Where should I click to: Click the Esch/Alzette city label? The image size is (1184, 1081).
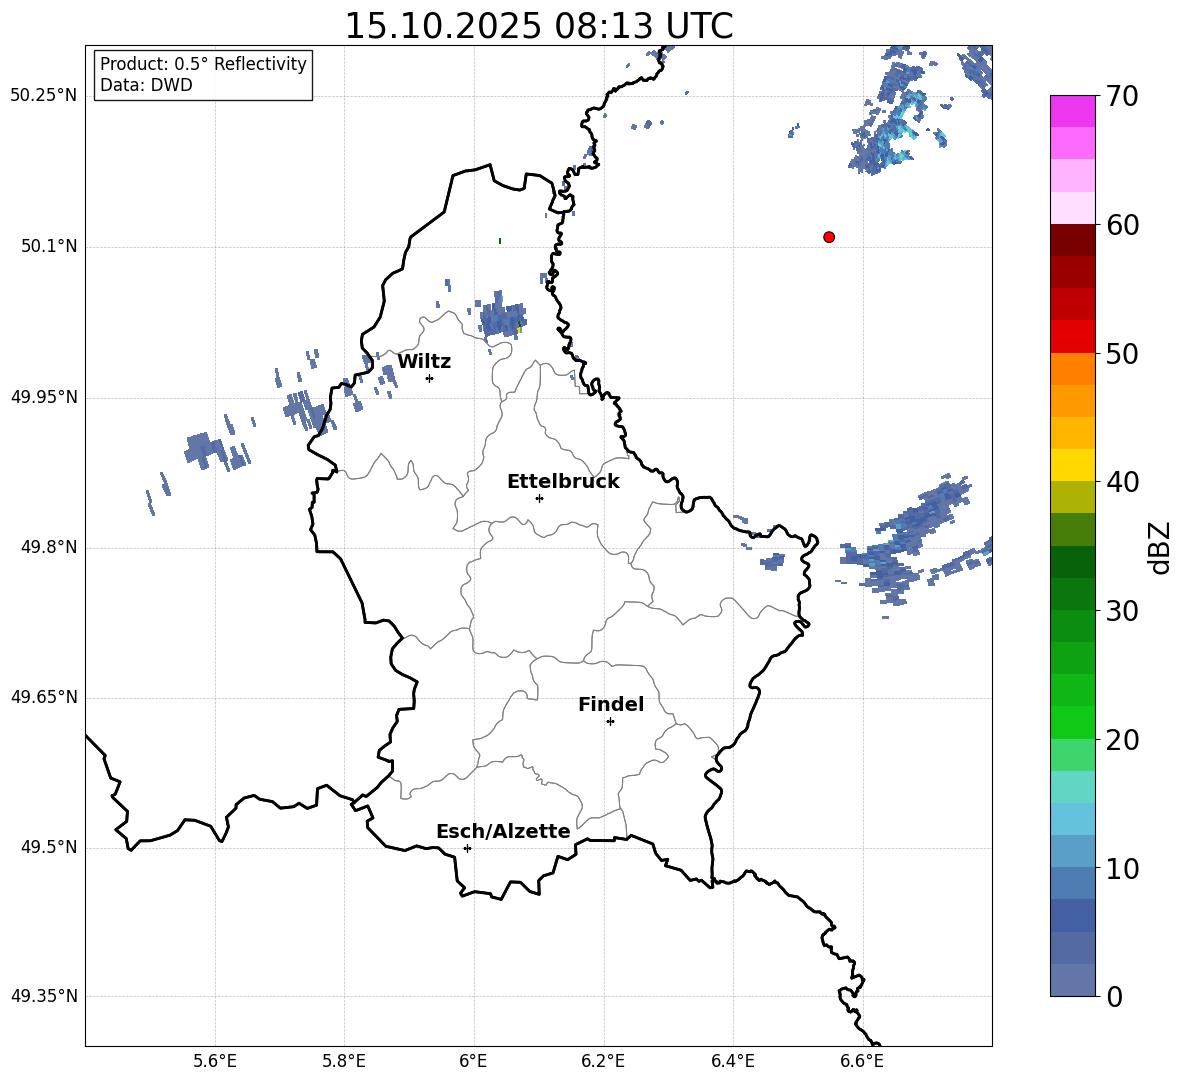coord(503,831)
